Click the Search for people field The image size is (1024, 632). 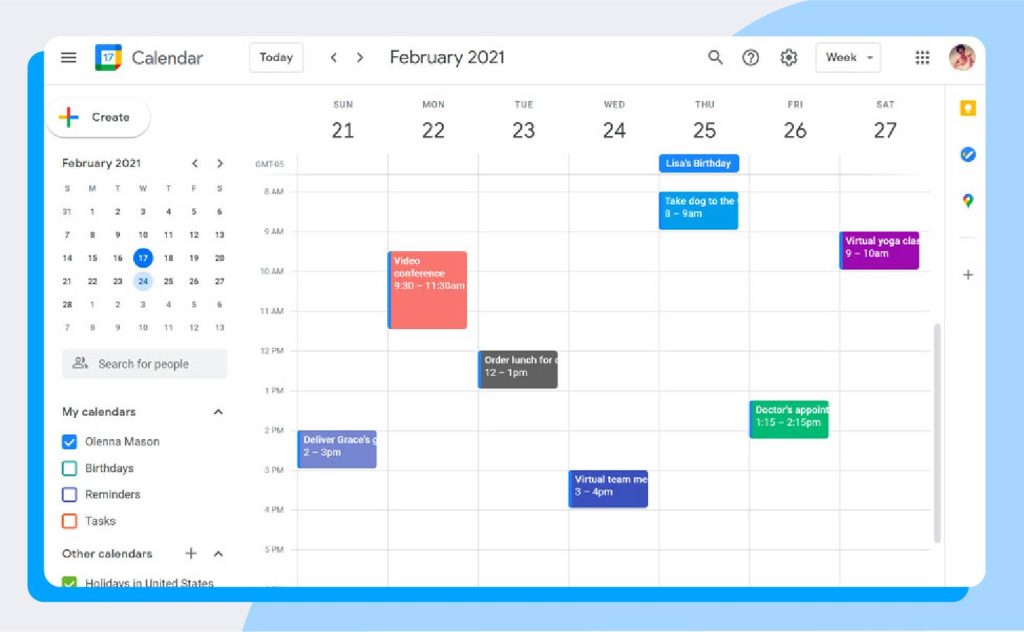tap(144, 363)
